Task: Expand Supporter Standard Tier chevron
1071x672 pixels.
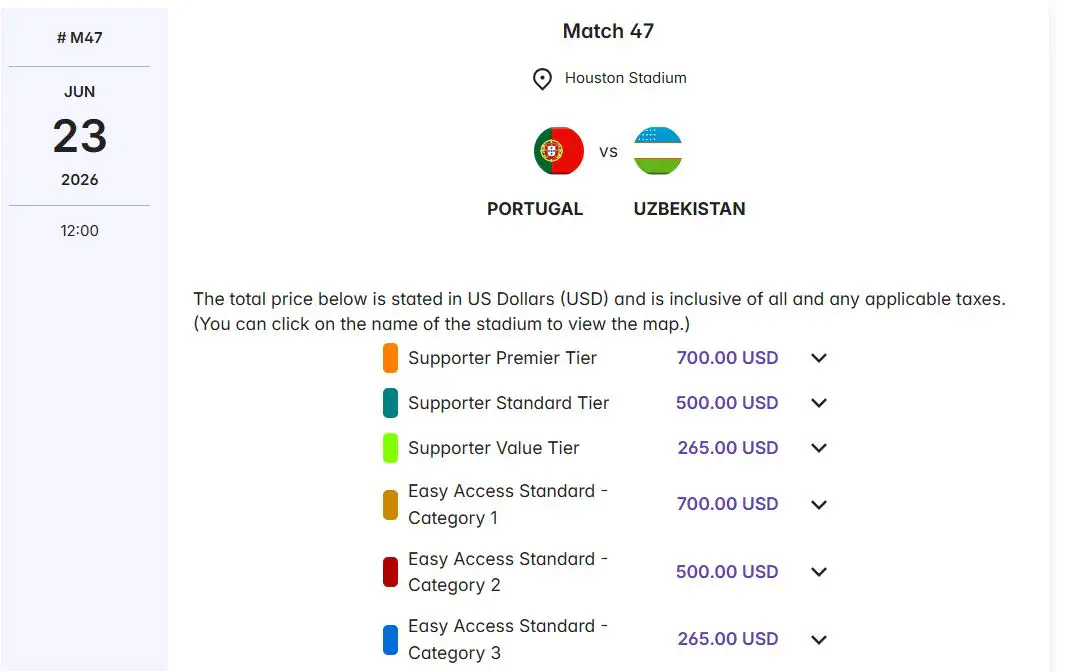Action: coord(819,403)
